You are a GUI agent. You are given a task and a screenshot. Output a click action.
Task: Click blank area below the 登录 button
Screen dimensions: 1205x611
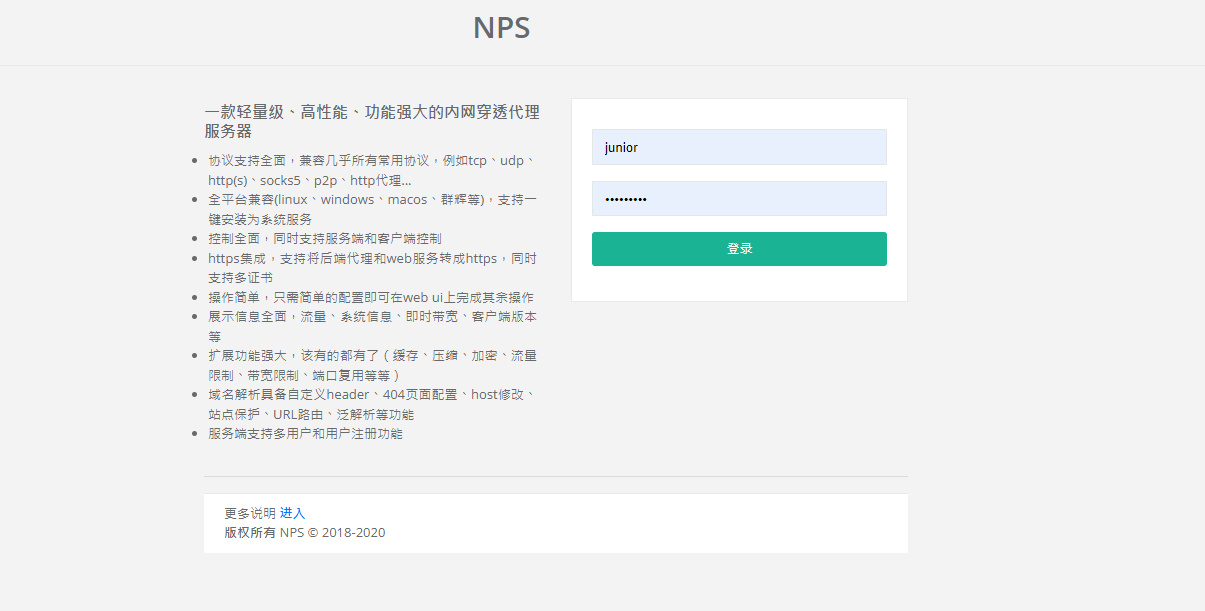[x=738, y=283]
